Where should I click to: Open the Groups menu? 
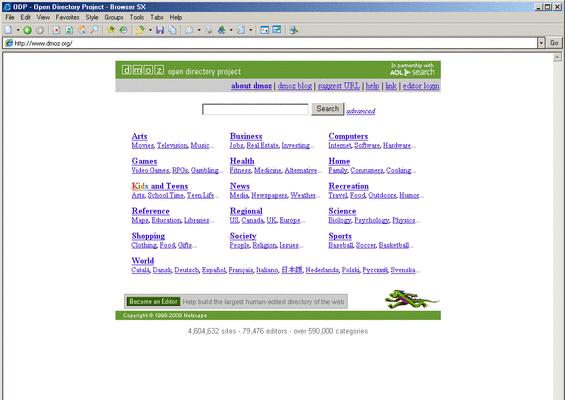click(x=114, y=17)
